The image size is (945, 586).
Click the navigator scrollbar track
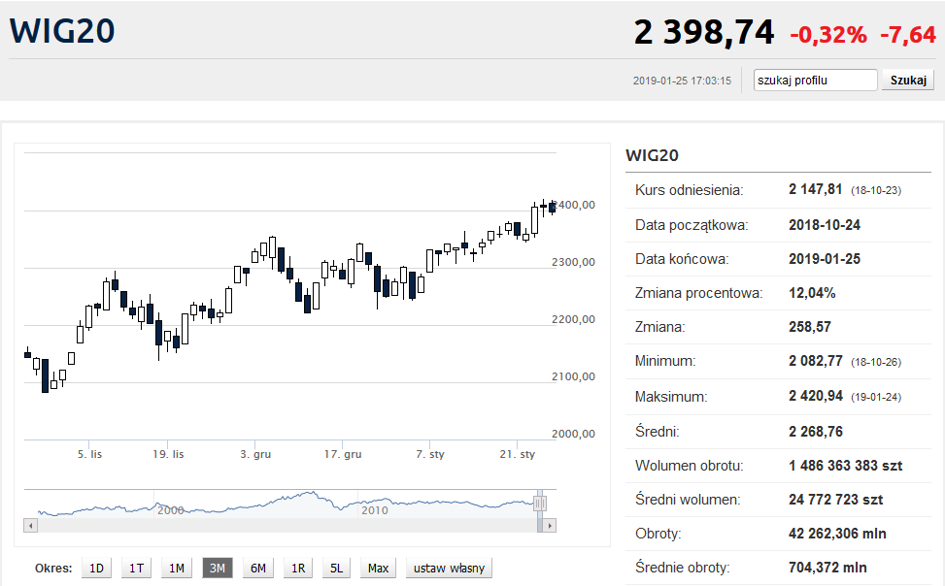pos(290,525)
